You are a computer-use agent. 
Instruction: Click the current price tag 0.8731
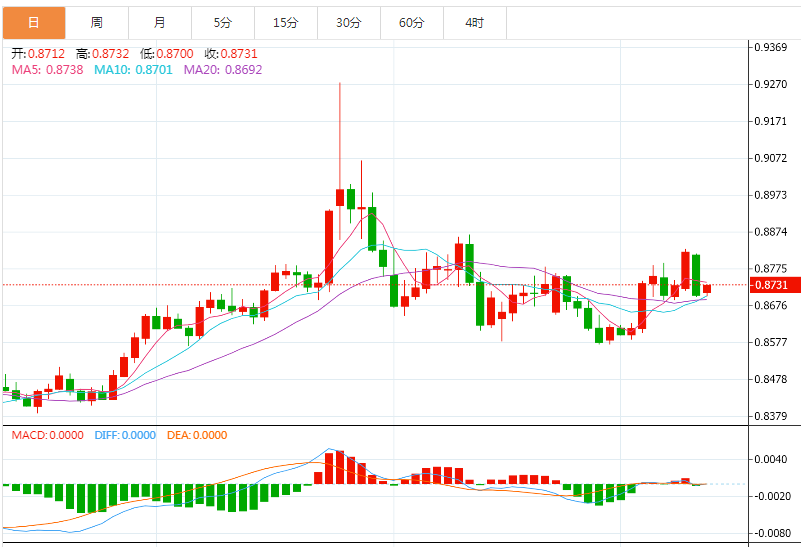tap(774, 285)
